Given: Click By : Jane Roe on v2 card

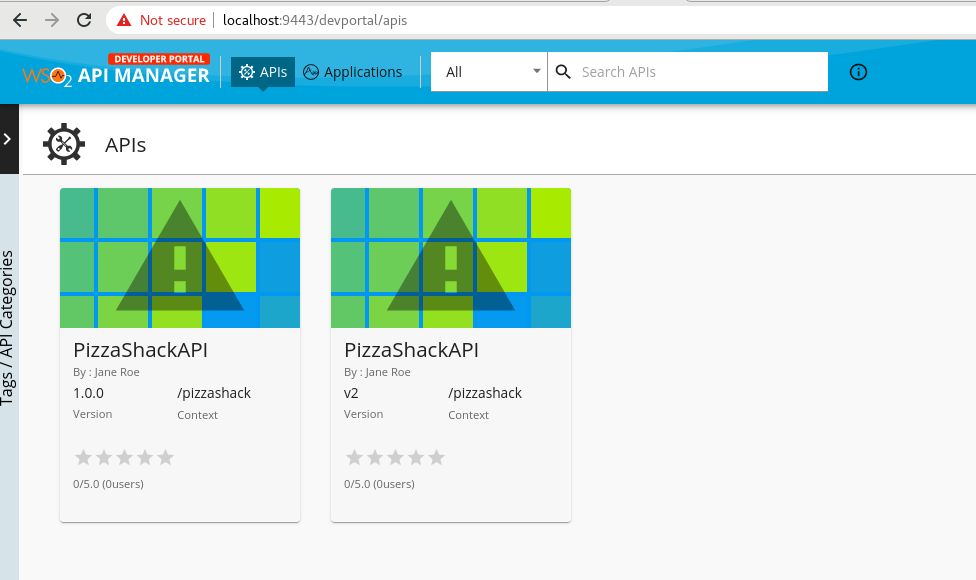Looking at the screenshot, I should coord(377,372).
